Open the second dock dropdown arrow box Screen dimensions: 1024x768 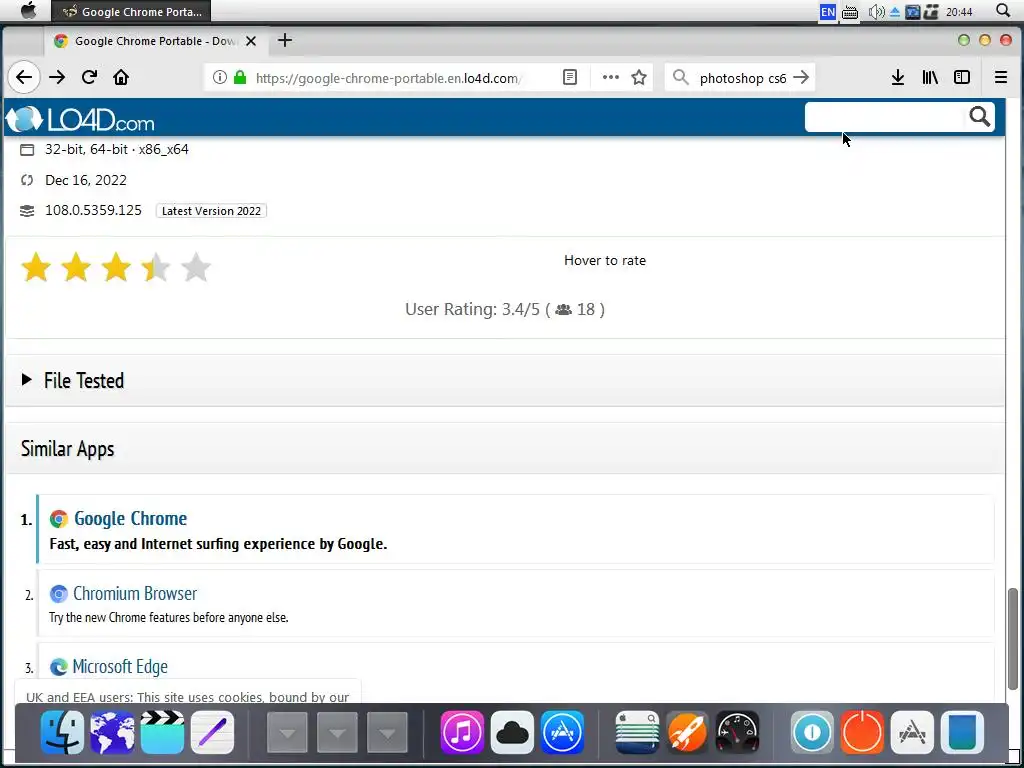click(338, 732)
